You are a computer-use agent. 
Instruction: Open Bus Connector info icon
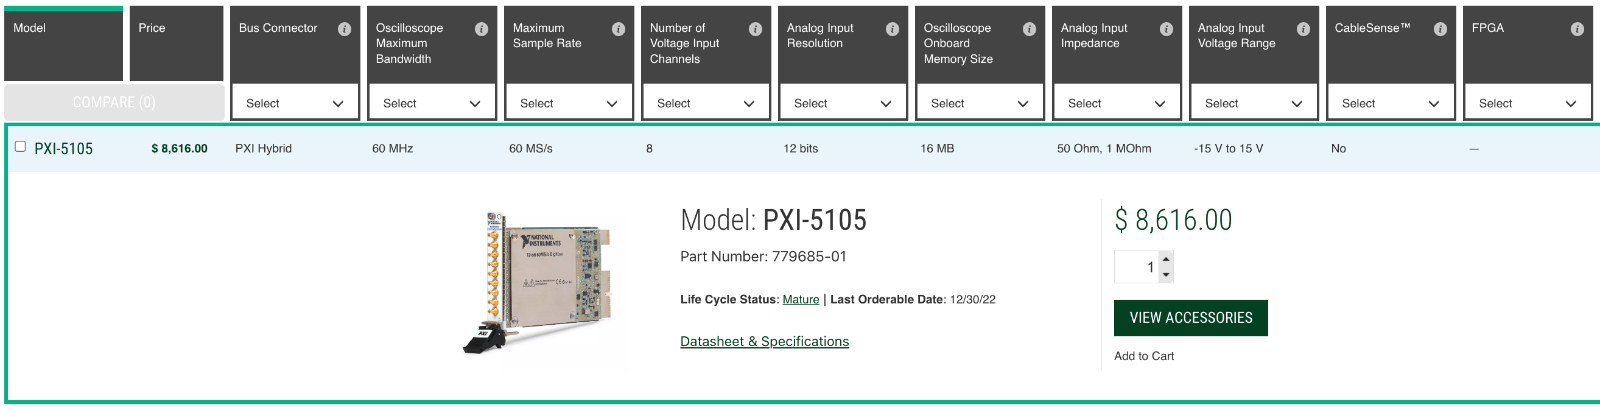(x=344, y=29)
